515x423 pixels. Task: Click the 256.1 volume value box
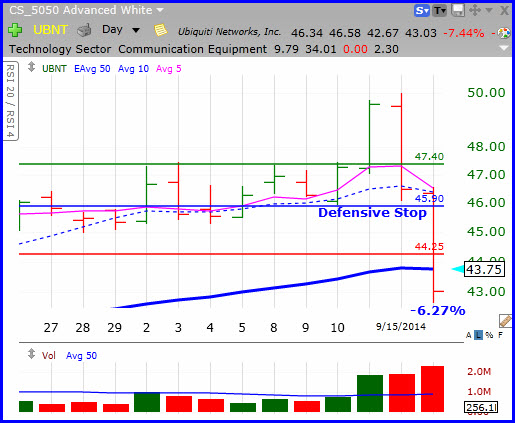point(481,407)
